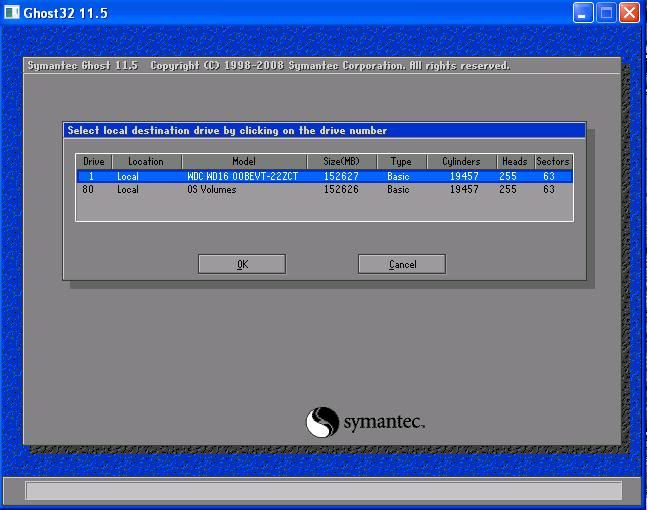Click the Drive column header
The height and width of the screenshot is (510, 648).
tap(94, 162)
